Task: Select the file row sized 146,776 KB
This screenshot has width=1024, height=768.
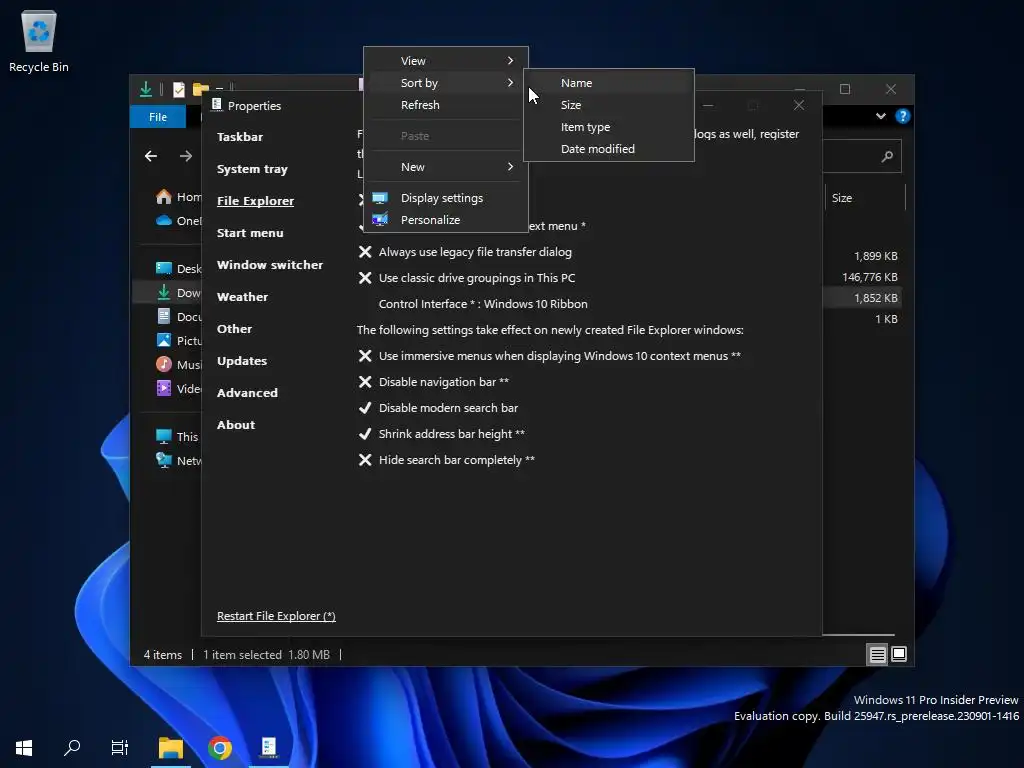Action: tap(863, 277)
